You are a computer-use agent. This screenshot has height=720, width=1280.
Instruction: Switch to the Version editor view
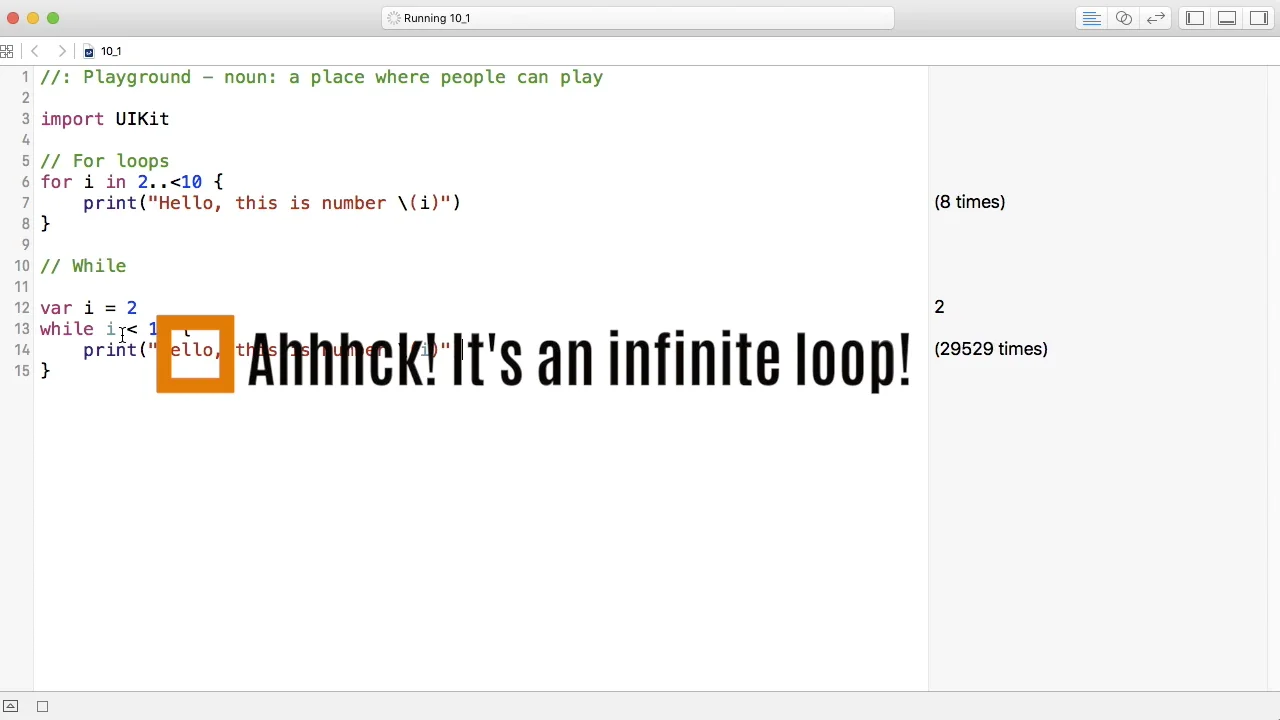click(x=1156, y=18)
